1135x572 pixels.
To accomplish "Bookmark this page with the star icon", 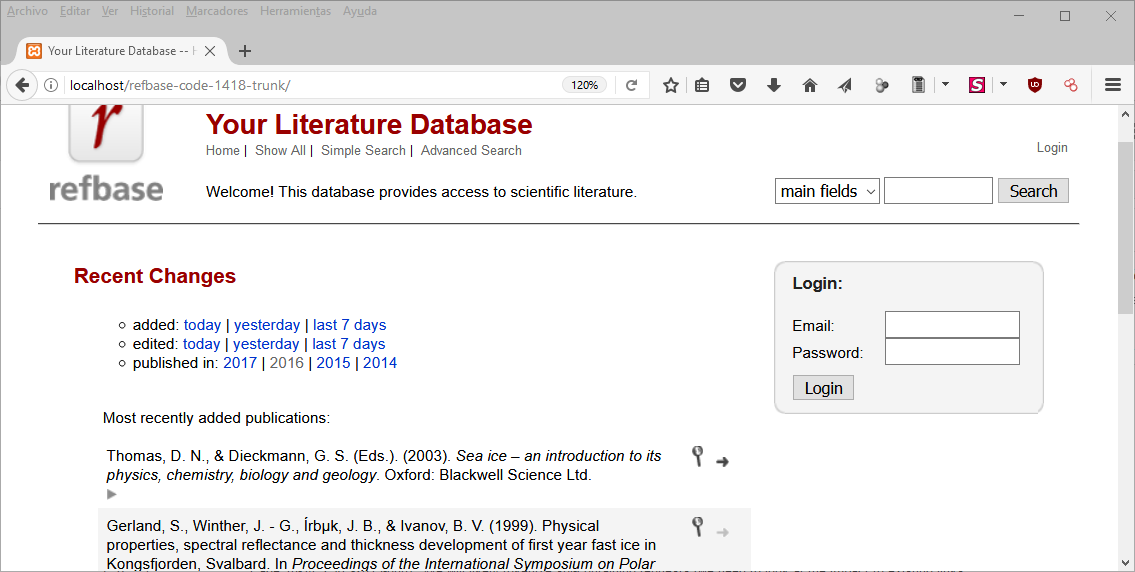I will (671, 85).
